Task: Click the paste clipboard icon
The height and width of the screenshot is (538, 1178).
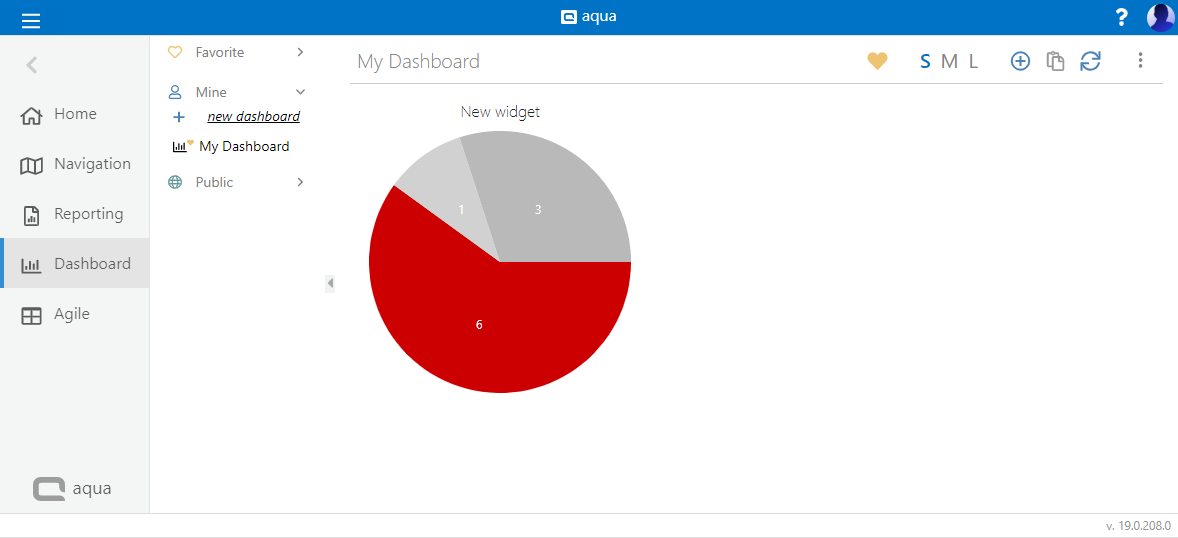Action: (1055, 61)
